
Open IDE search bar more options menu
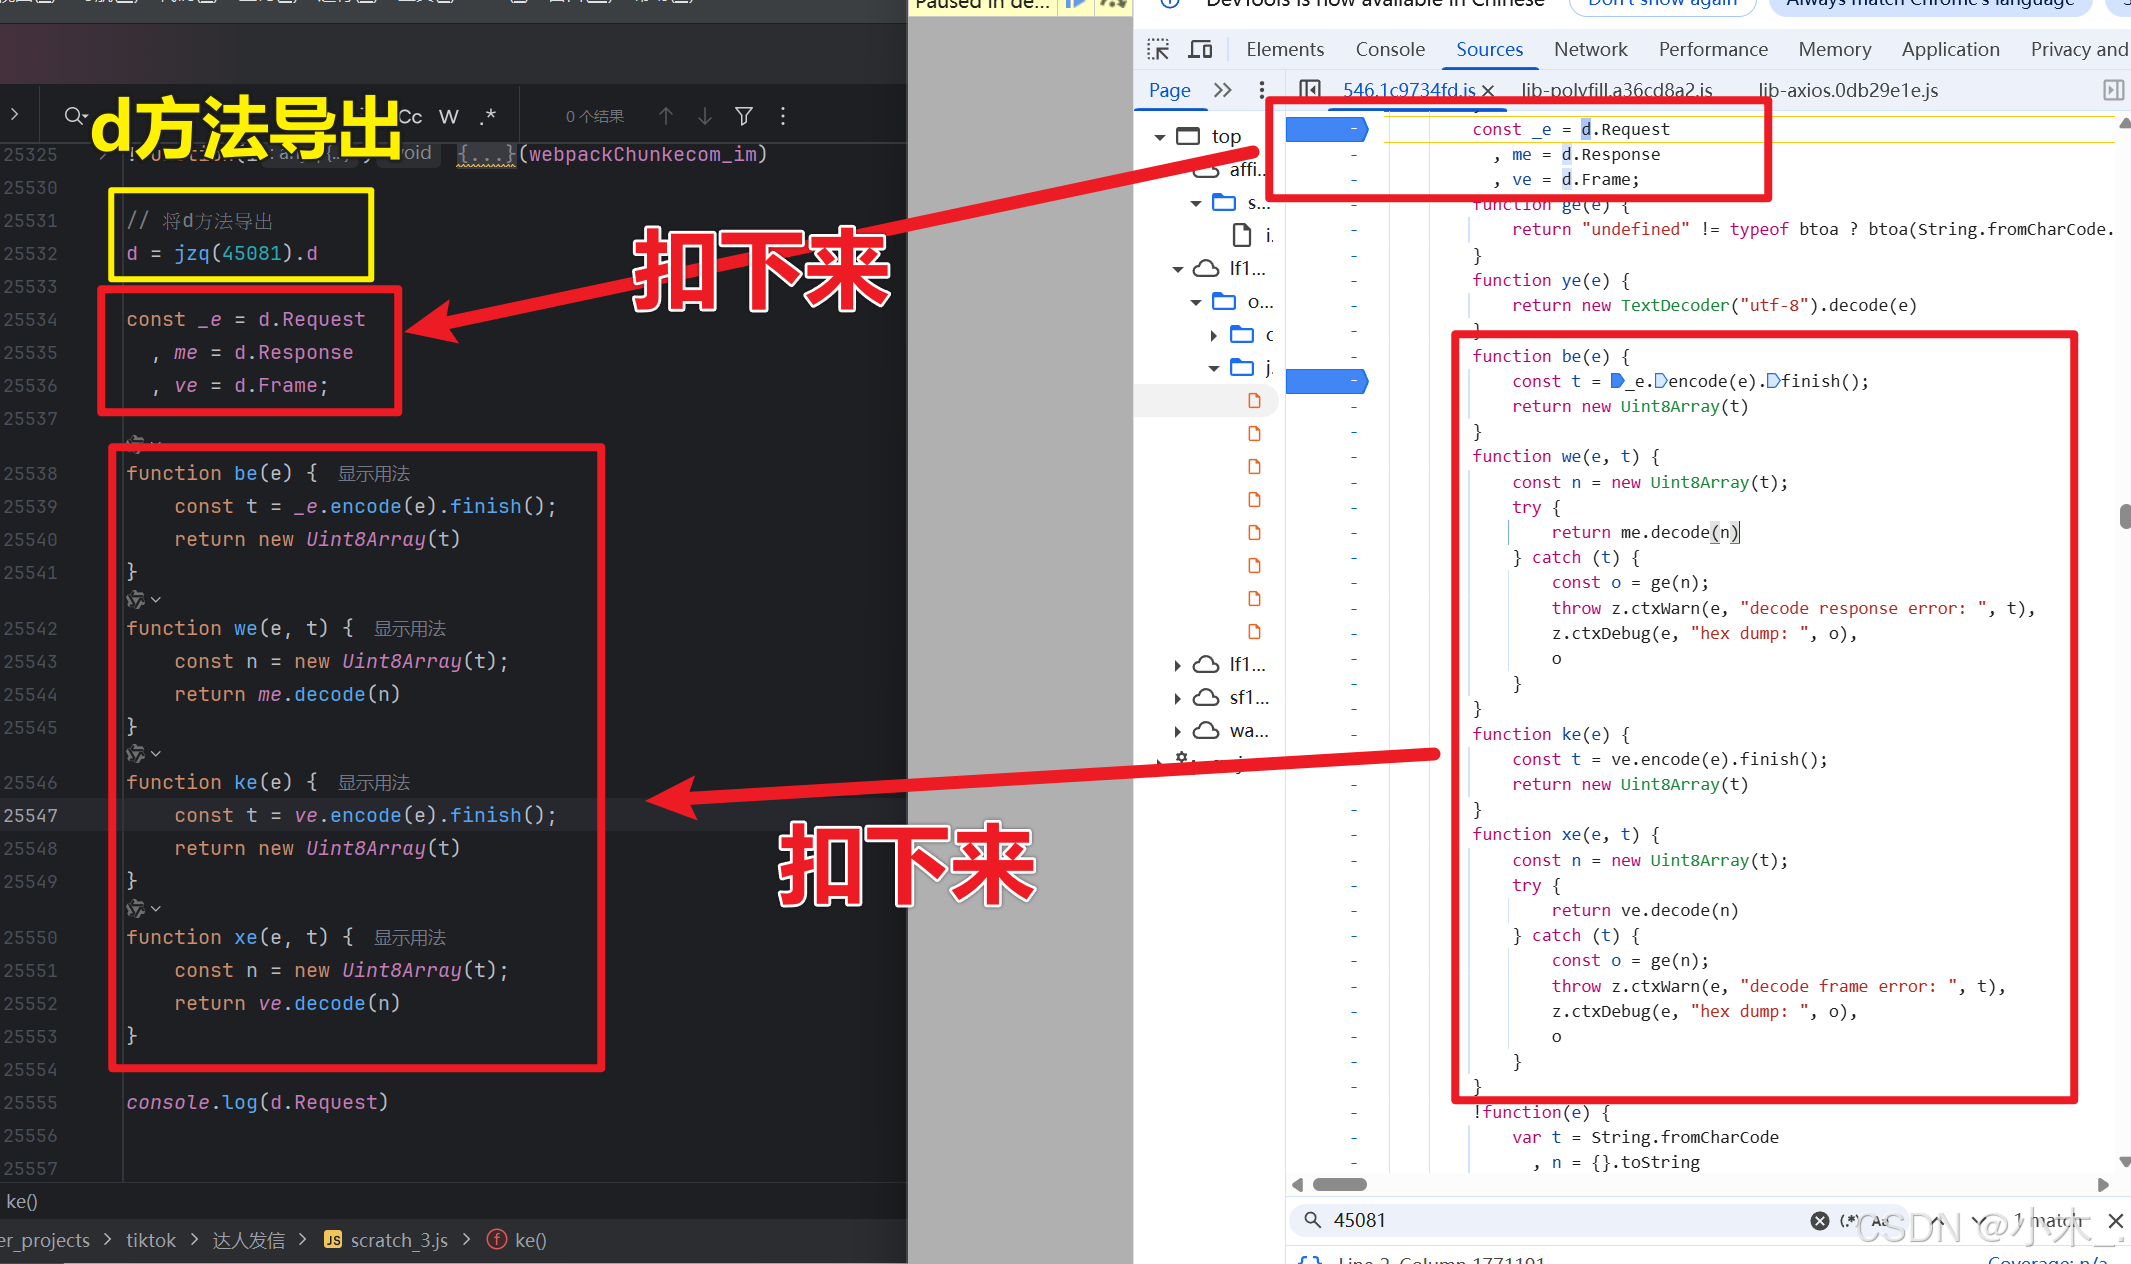pyautogui.click(x=783, y=116)
